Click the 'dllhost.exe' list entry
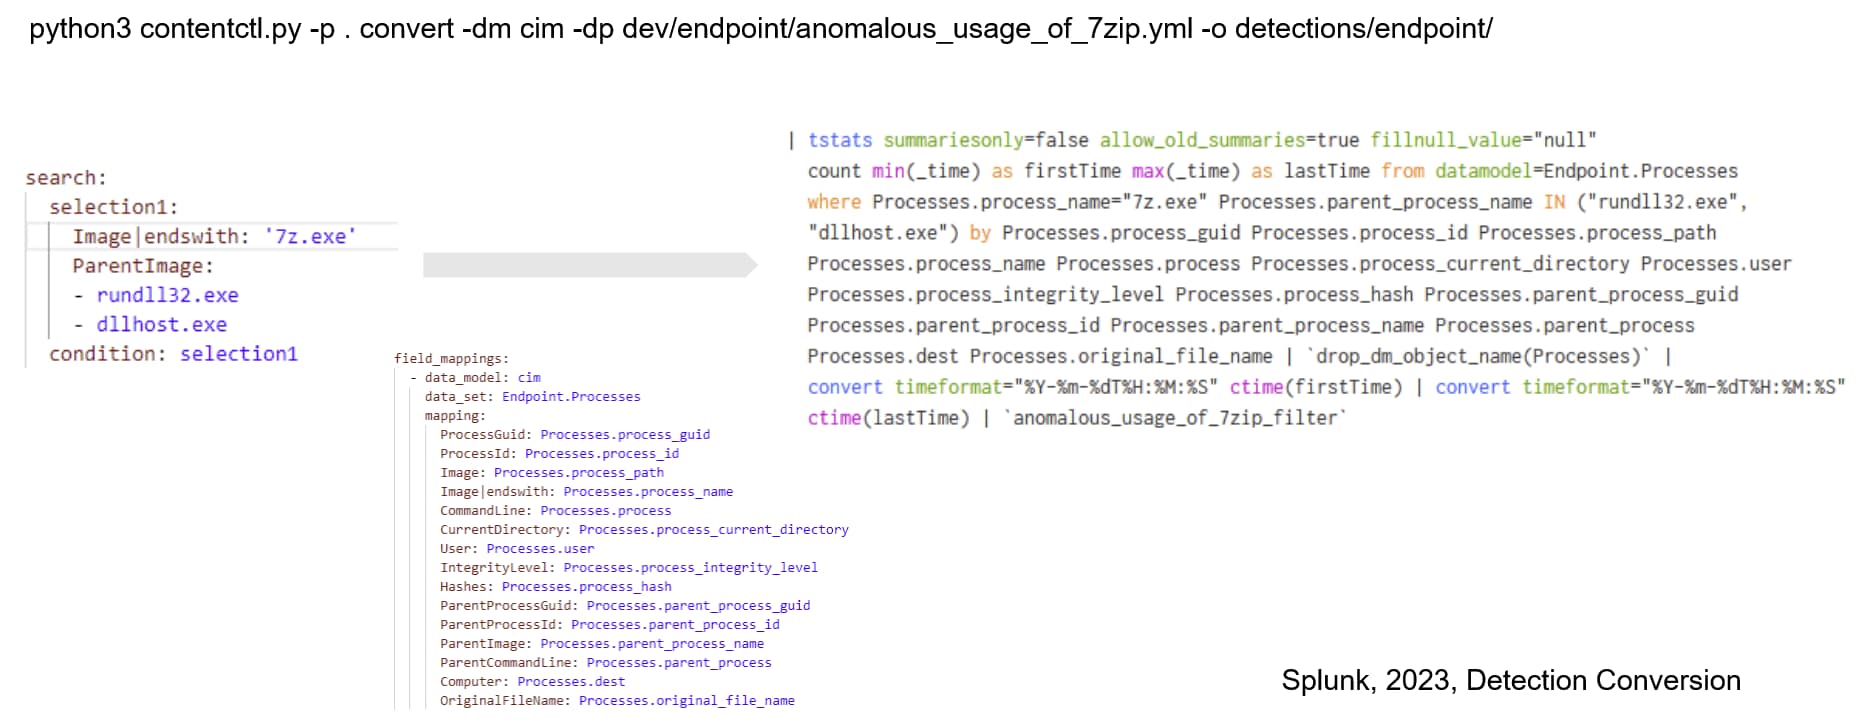The width and height of the screenshot is (1857, 728). 161,325
